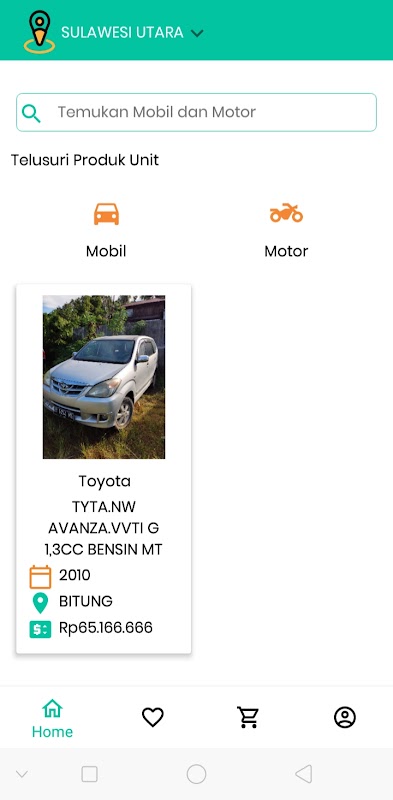Open the favorites heart tab
The image size is (393, 800).
(x=153, y=717)
